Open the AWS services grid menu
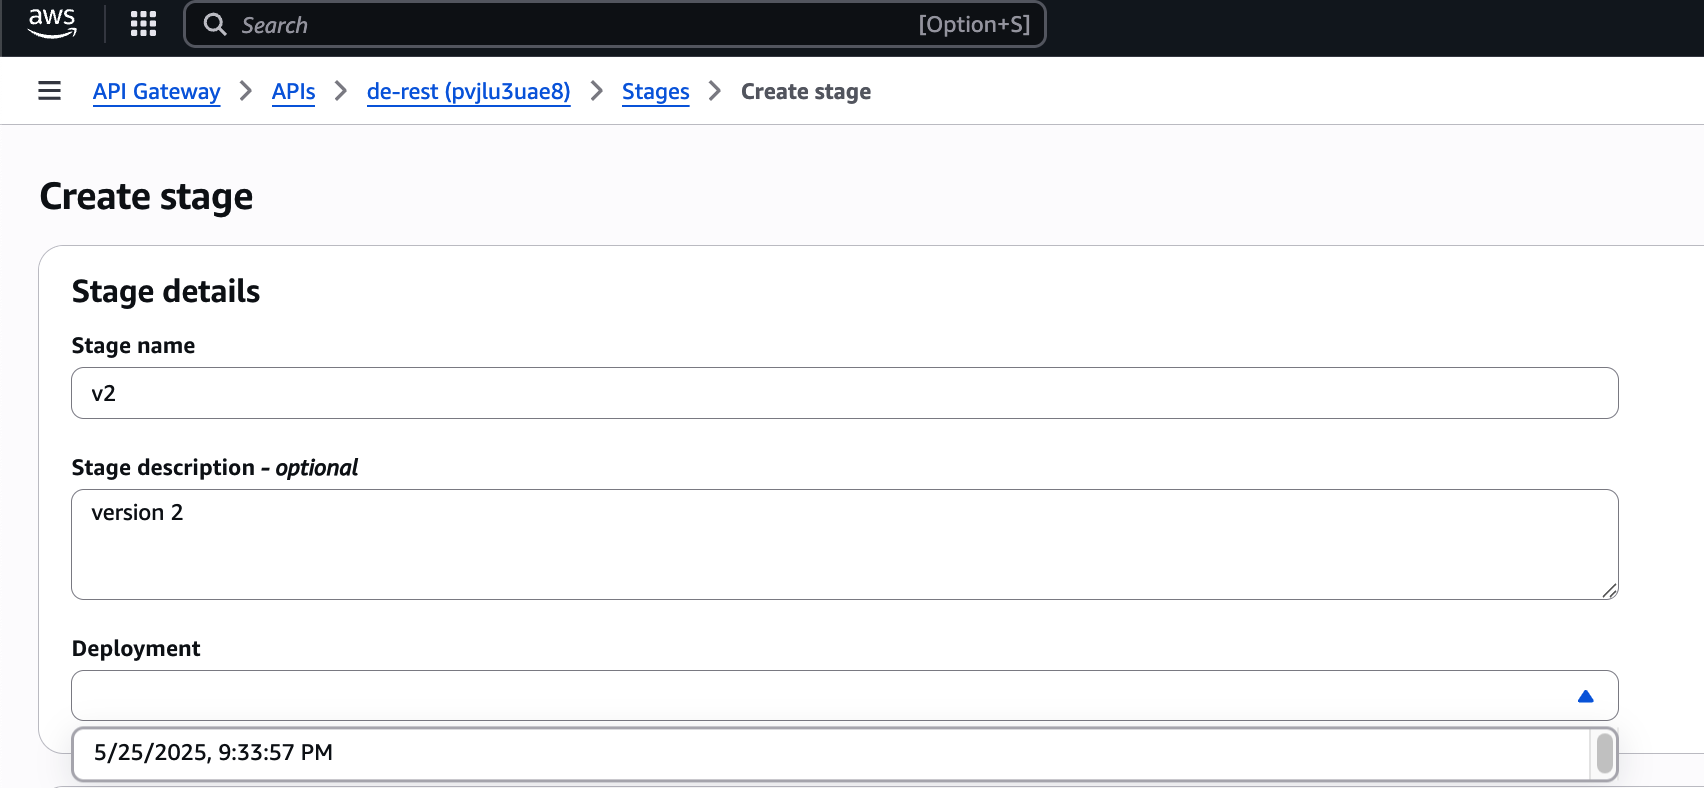Viewport: 1704px width, 788px height. tap(142, 24)
